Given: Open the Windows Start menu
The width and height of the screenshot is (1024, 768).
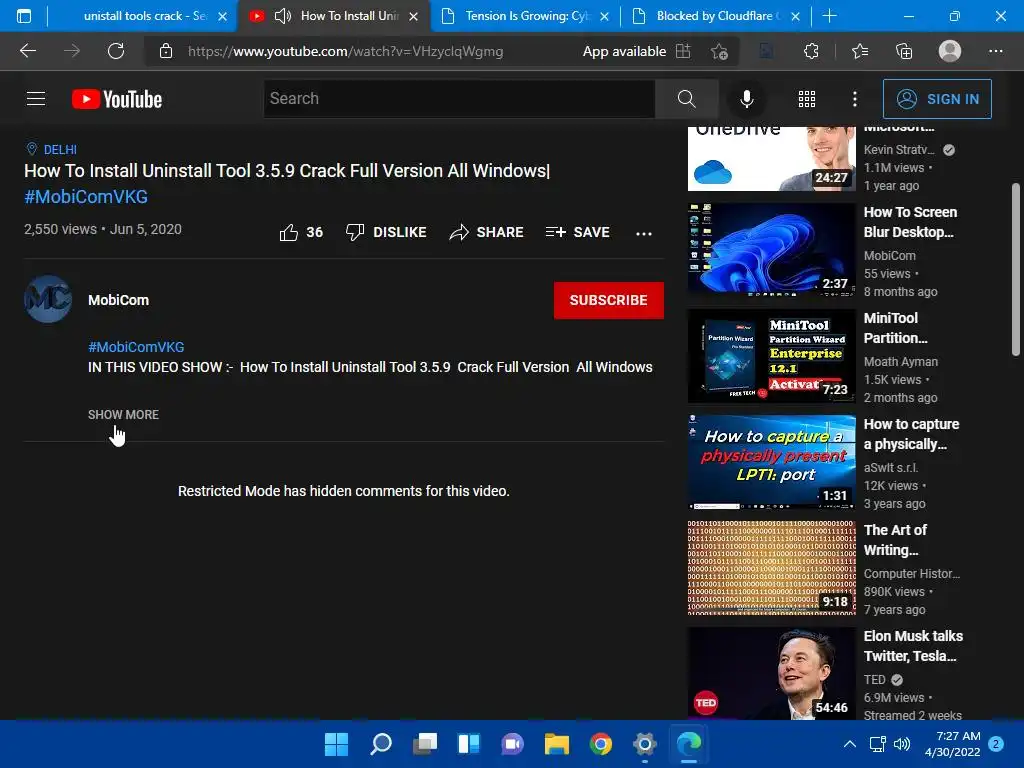Looking at the screenshot, I should [x=336, y=744].
